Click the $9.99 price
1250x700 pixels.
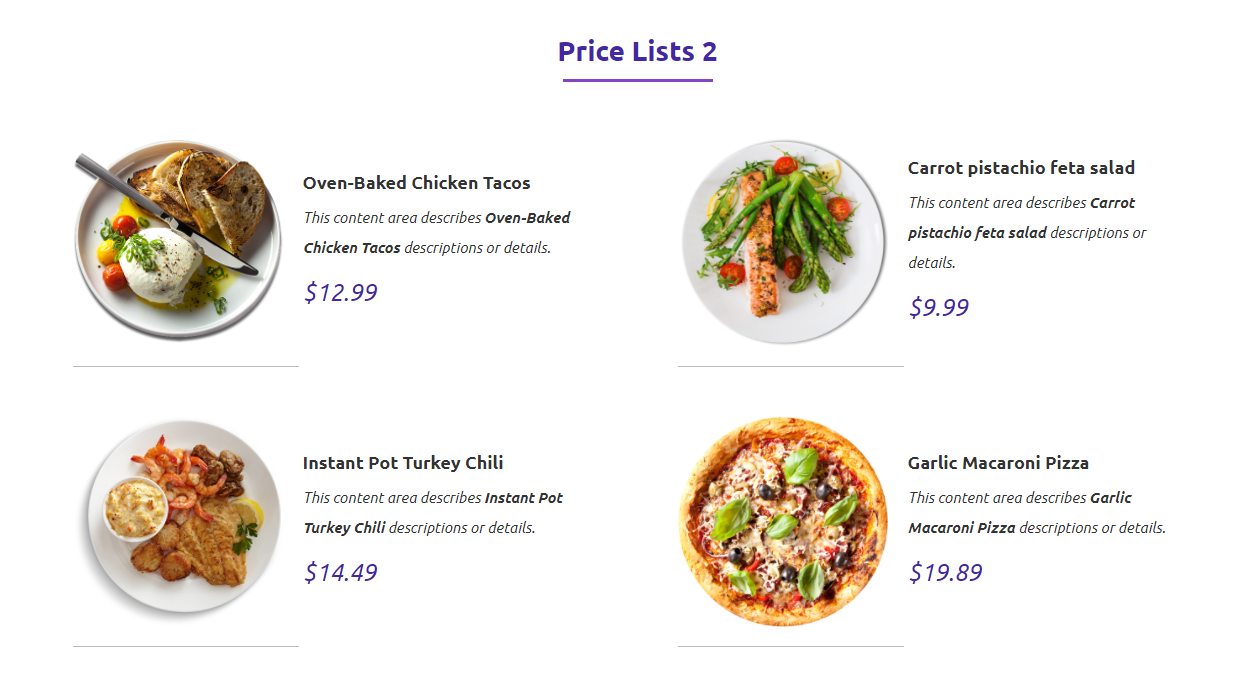pyautogui.click(x=939, y=308)
